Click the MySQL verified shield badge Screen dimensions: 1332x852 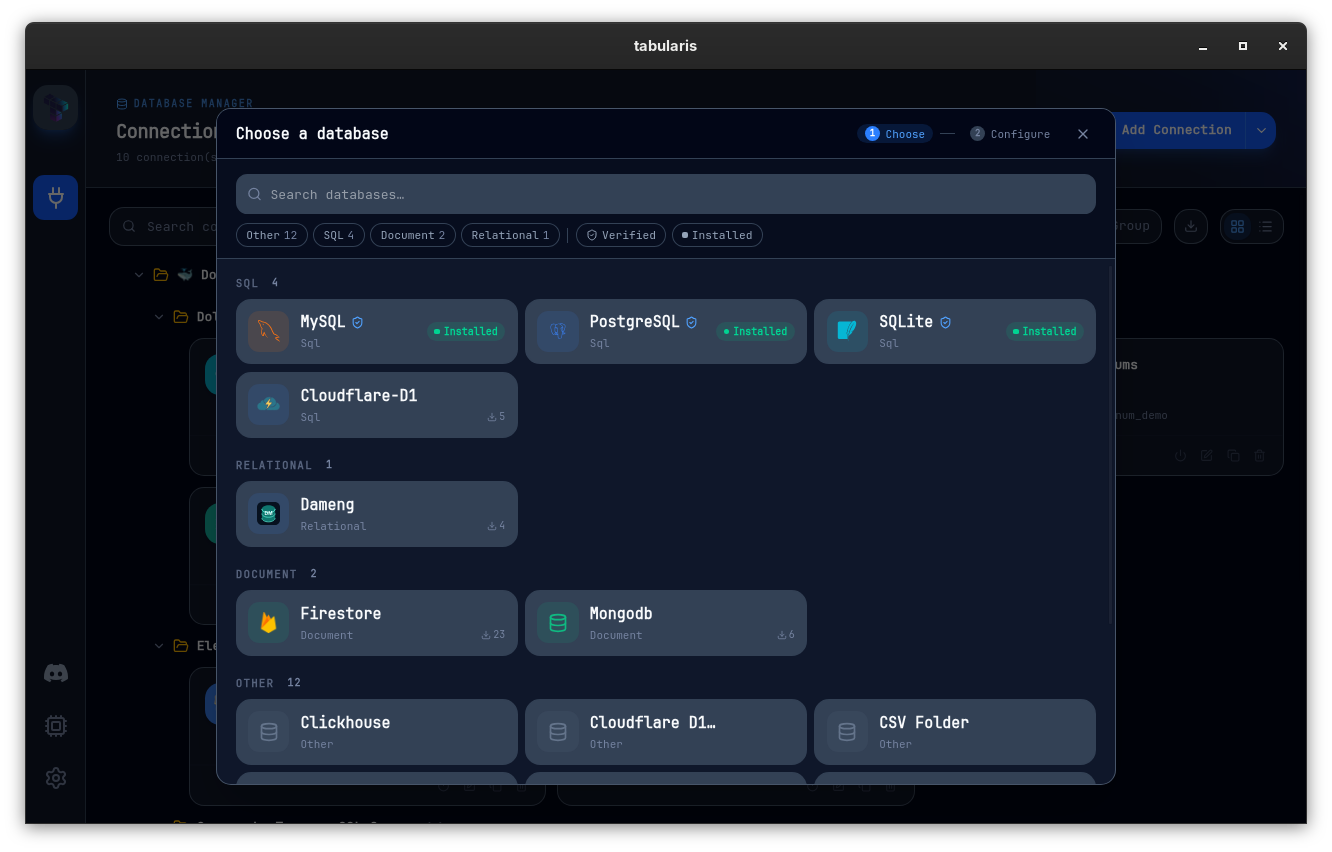click(358, 322)
